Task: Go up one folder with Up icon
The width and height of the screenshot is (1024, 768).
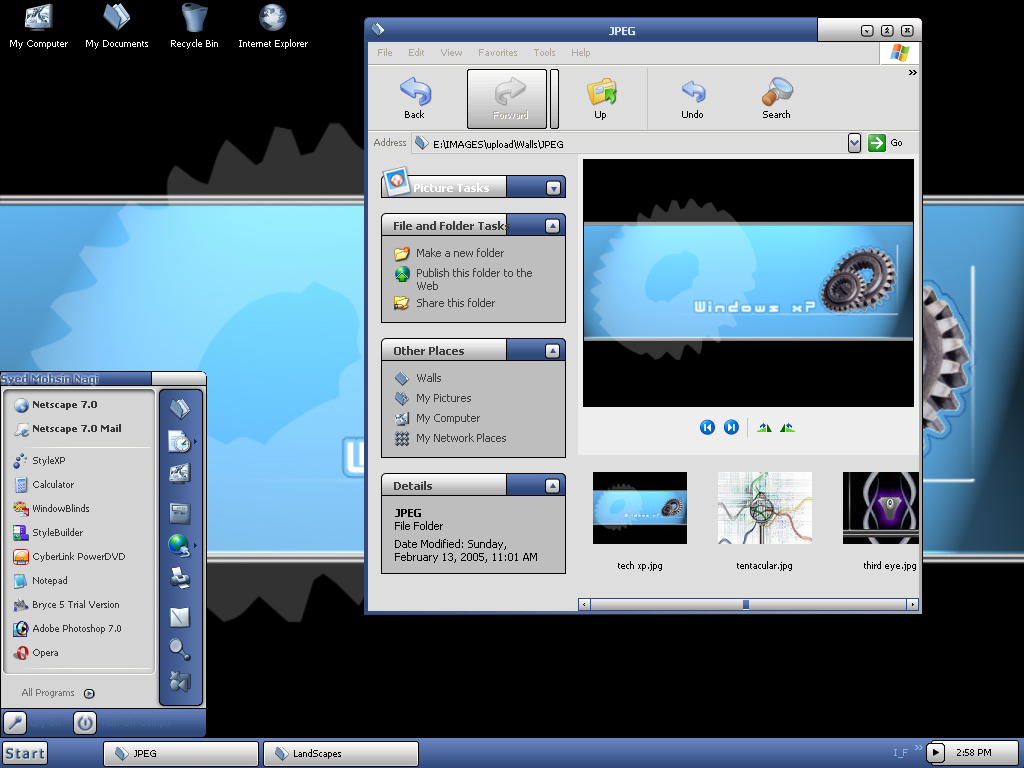Action: point(601,92)
